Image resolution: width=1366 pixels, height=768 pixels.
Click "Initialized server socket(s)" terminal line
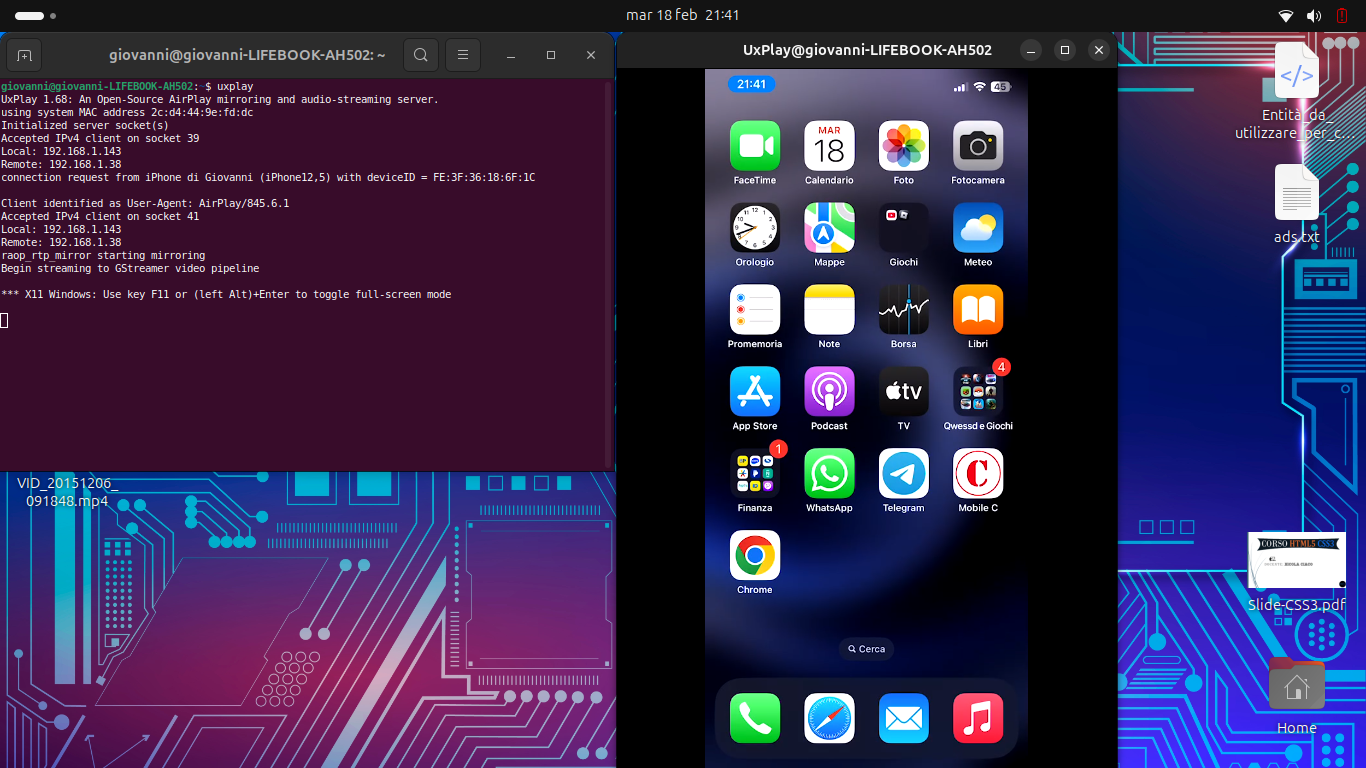click(85, 126)
